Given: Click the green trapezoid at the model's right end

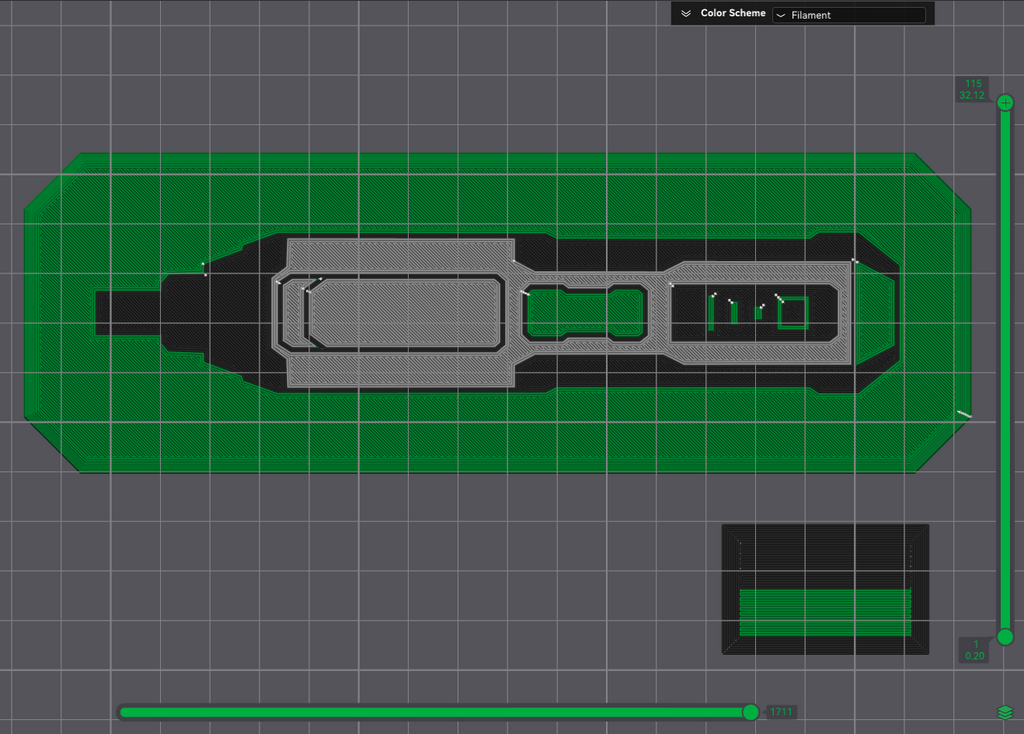Looking at the screenshot, I should [x=875, y=314].
